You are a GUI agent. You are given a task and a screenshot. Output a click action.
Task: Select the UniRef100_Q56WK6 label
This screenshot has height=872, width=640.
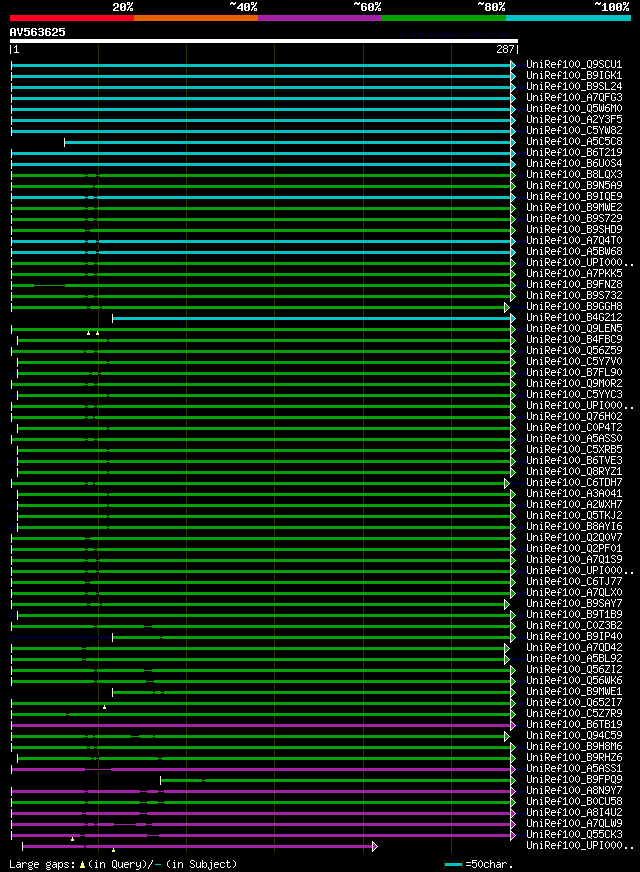(574, 681)
